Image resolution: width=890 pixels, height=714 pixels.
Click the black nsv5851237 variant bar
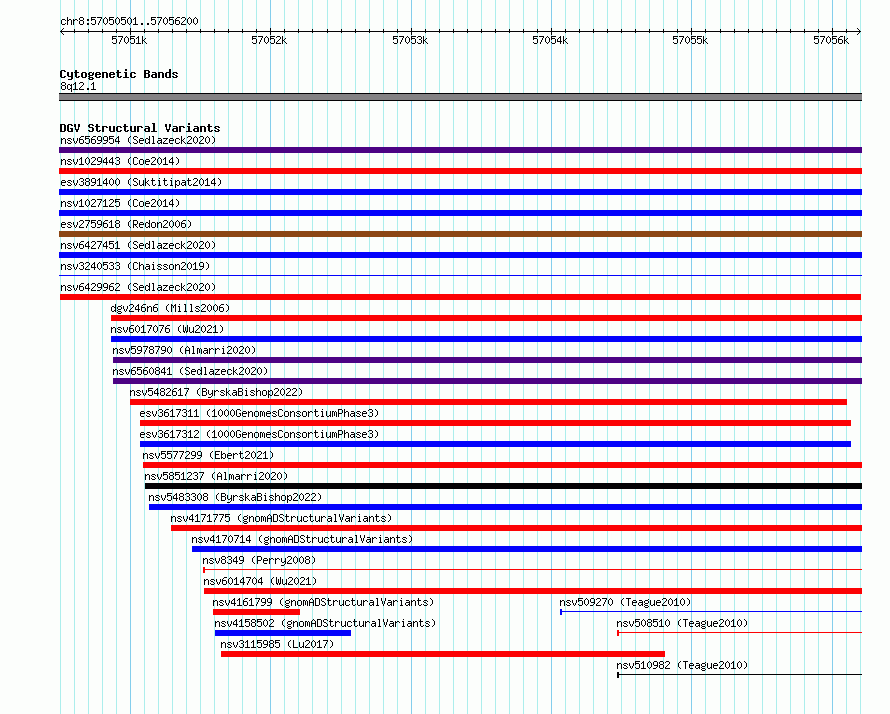coord(503,486)
